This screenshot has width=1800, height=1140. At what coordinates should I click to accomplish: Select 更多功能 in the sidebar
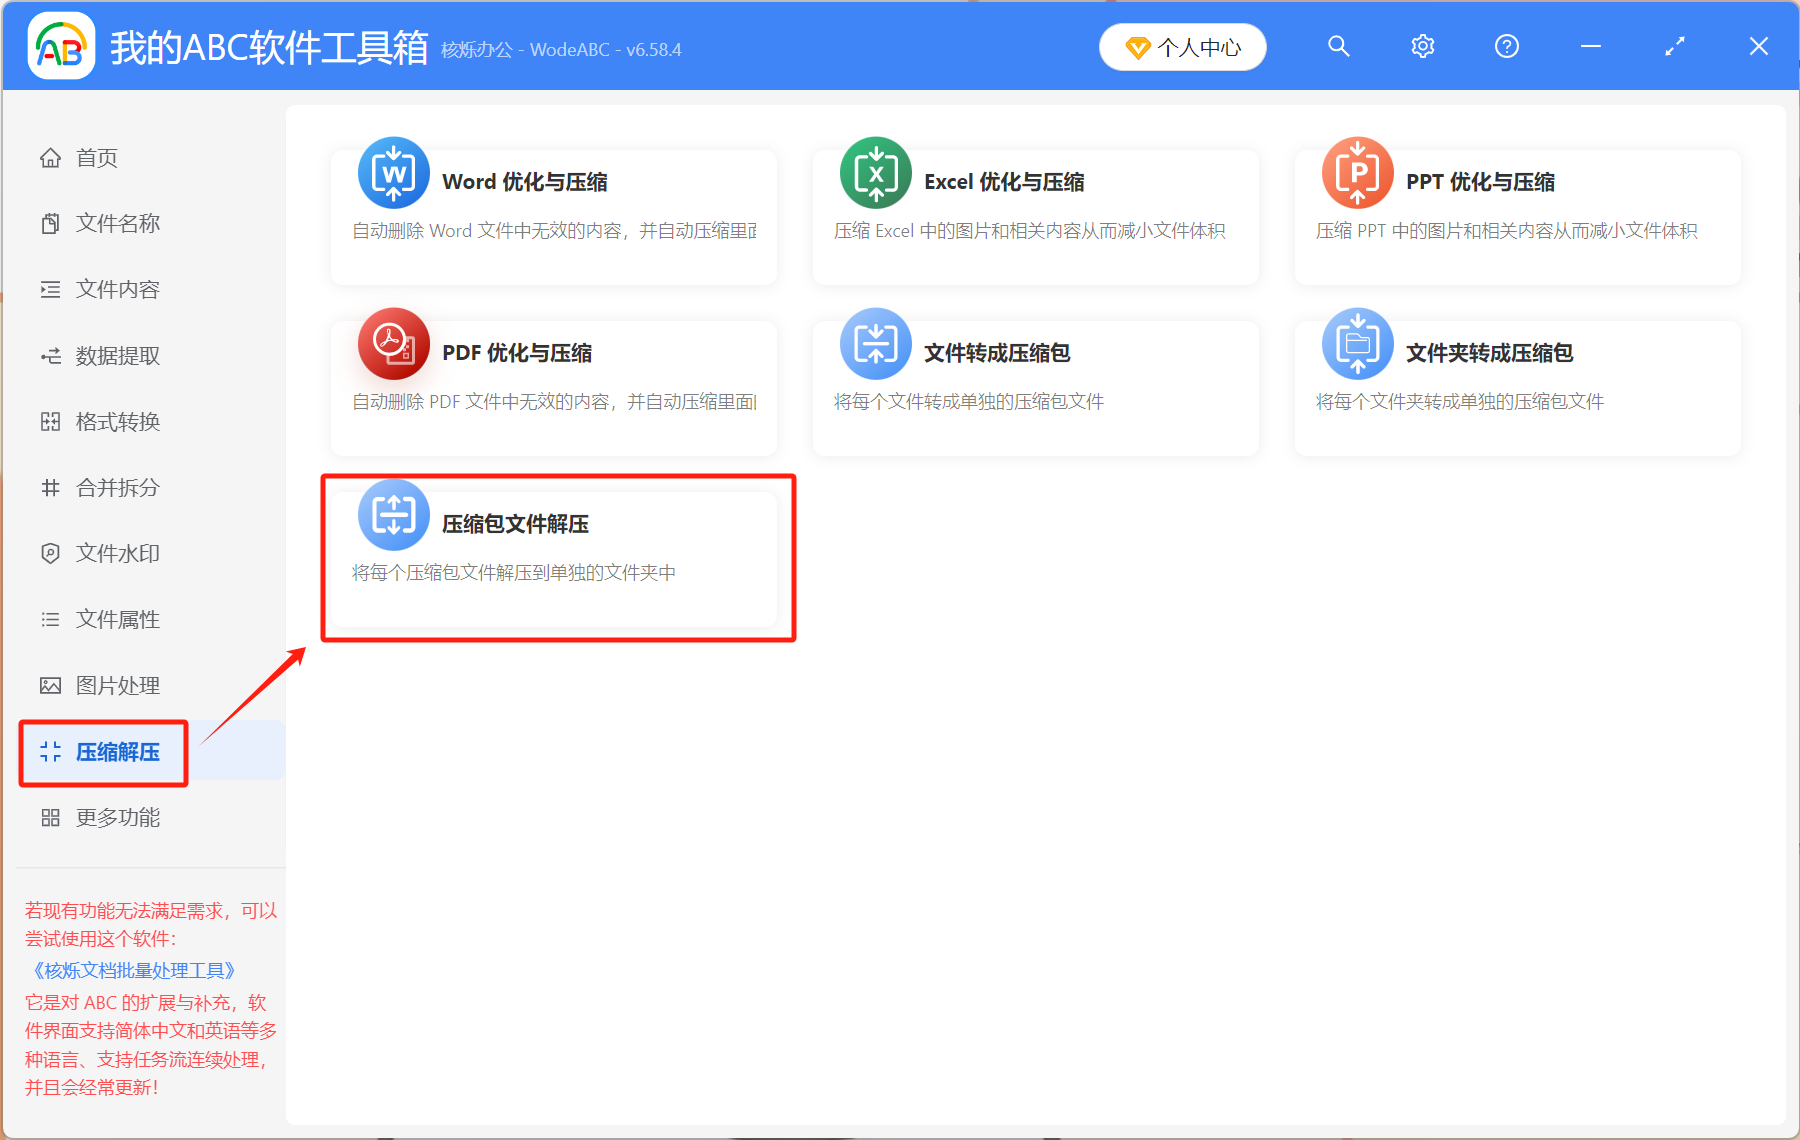click(x=119, y=817)
